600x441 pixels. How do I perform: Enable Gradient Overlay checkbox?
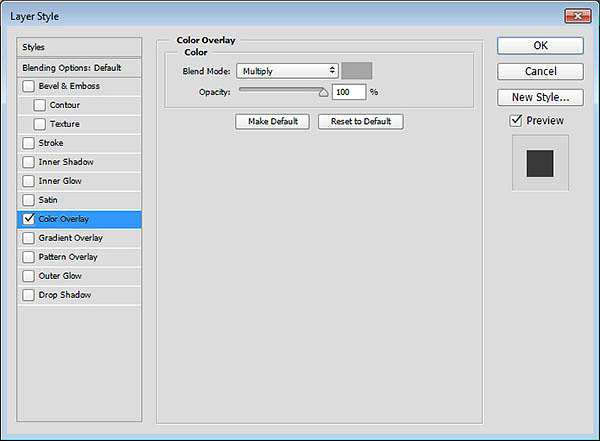click(28, 238)
